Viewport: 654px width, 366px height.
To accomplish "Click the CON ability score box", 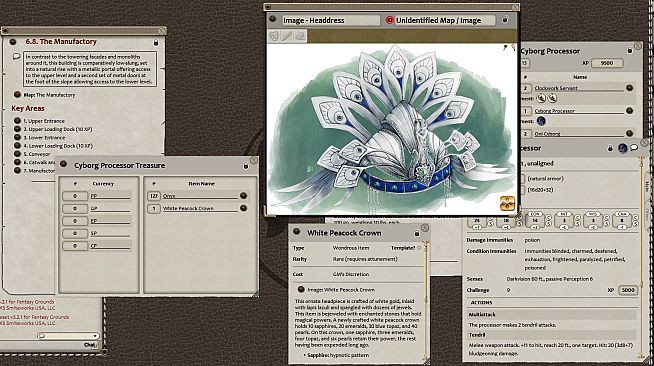I will [x=535, y=221].
